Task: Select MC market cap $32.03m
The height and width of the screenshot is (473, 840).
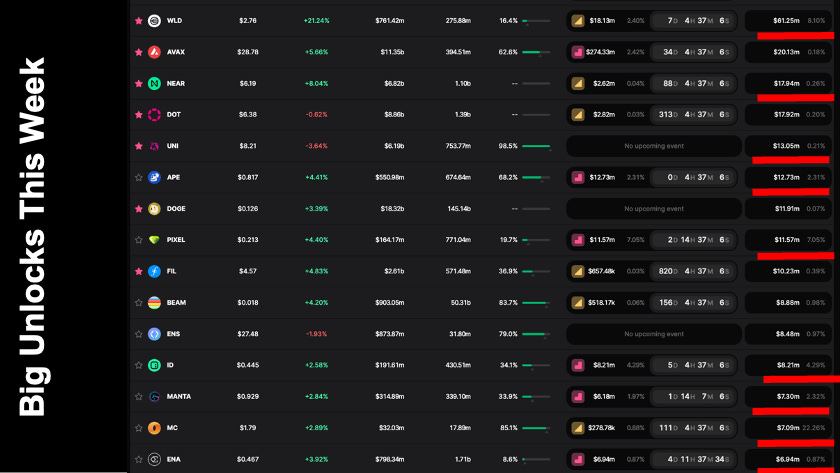Action: click(x=392, y=428)
